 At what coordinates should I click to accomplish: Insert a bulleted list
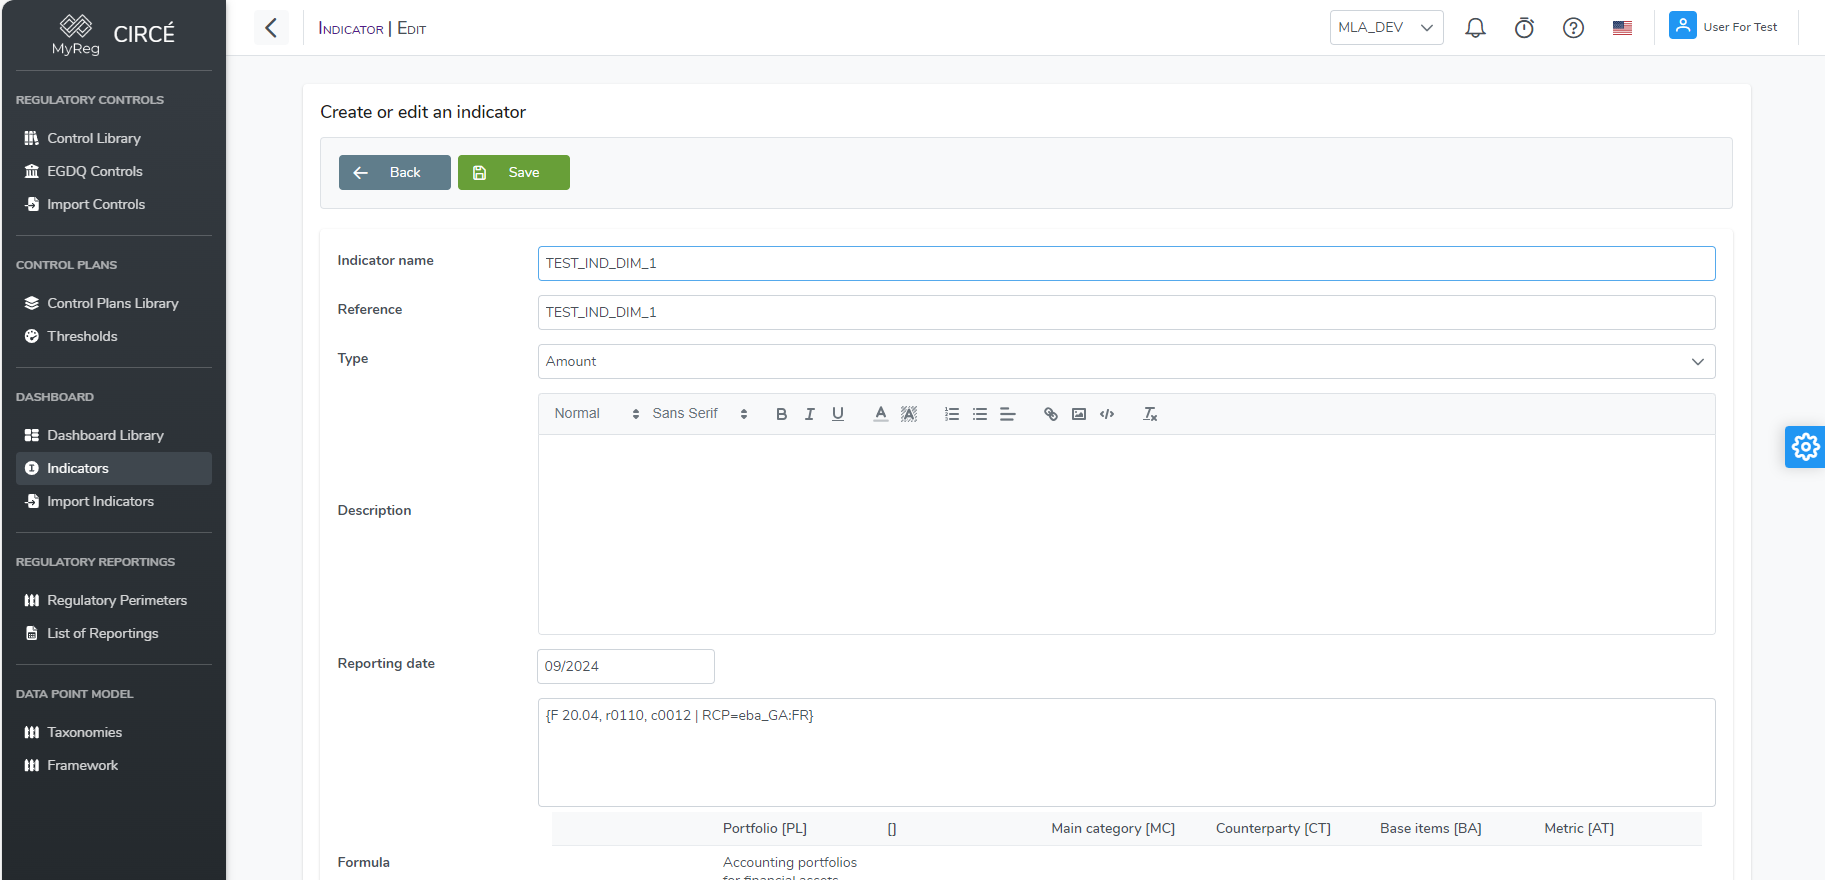tap(980, 414)
